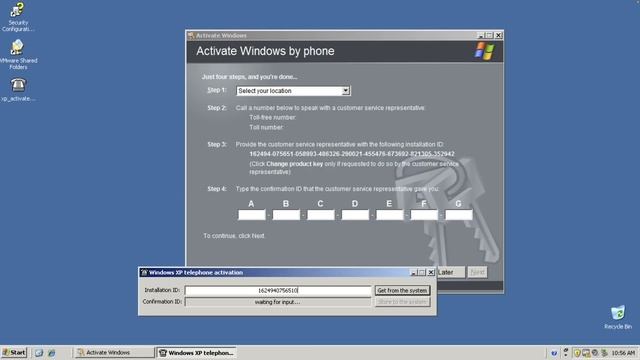Viewport: 640px width, 360px height.
Task: Launch Internet Explorer from quick launch
Action: (51, 353)
